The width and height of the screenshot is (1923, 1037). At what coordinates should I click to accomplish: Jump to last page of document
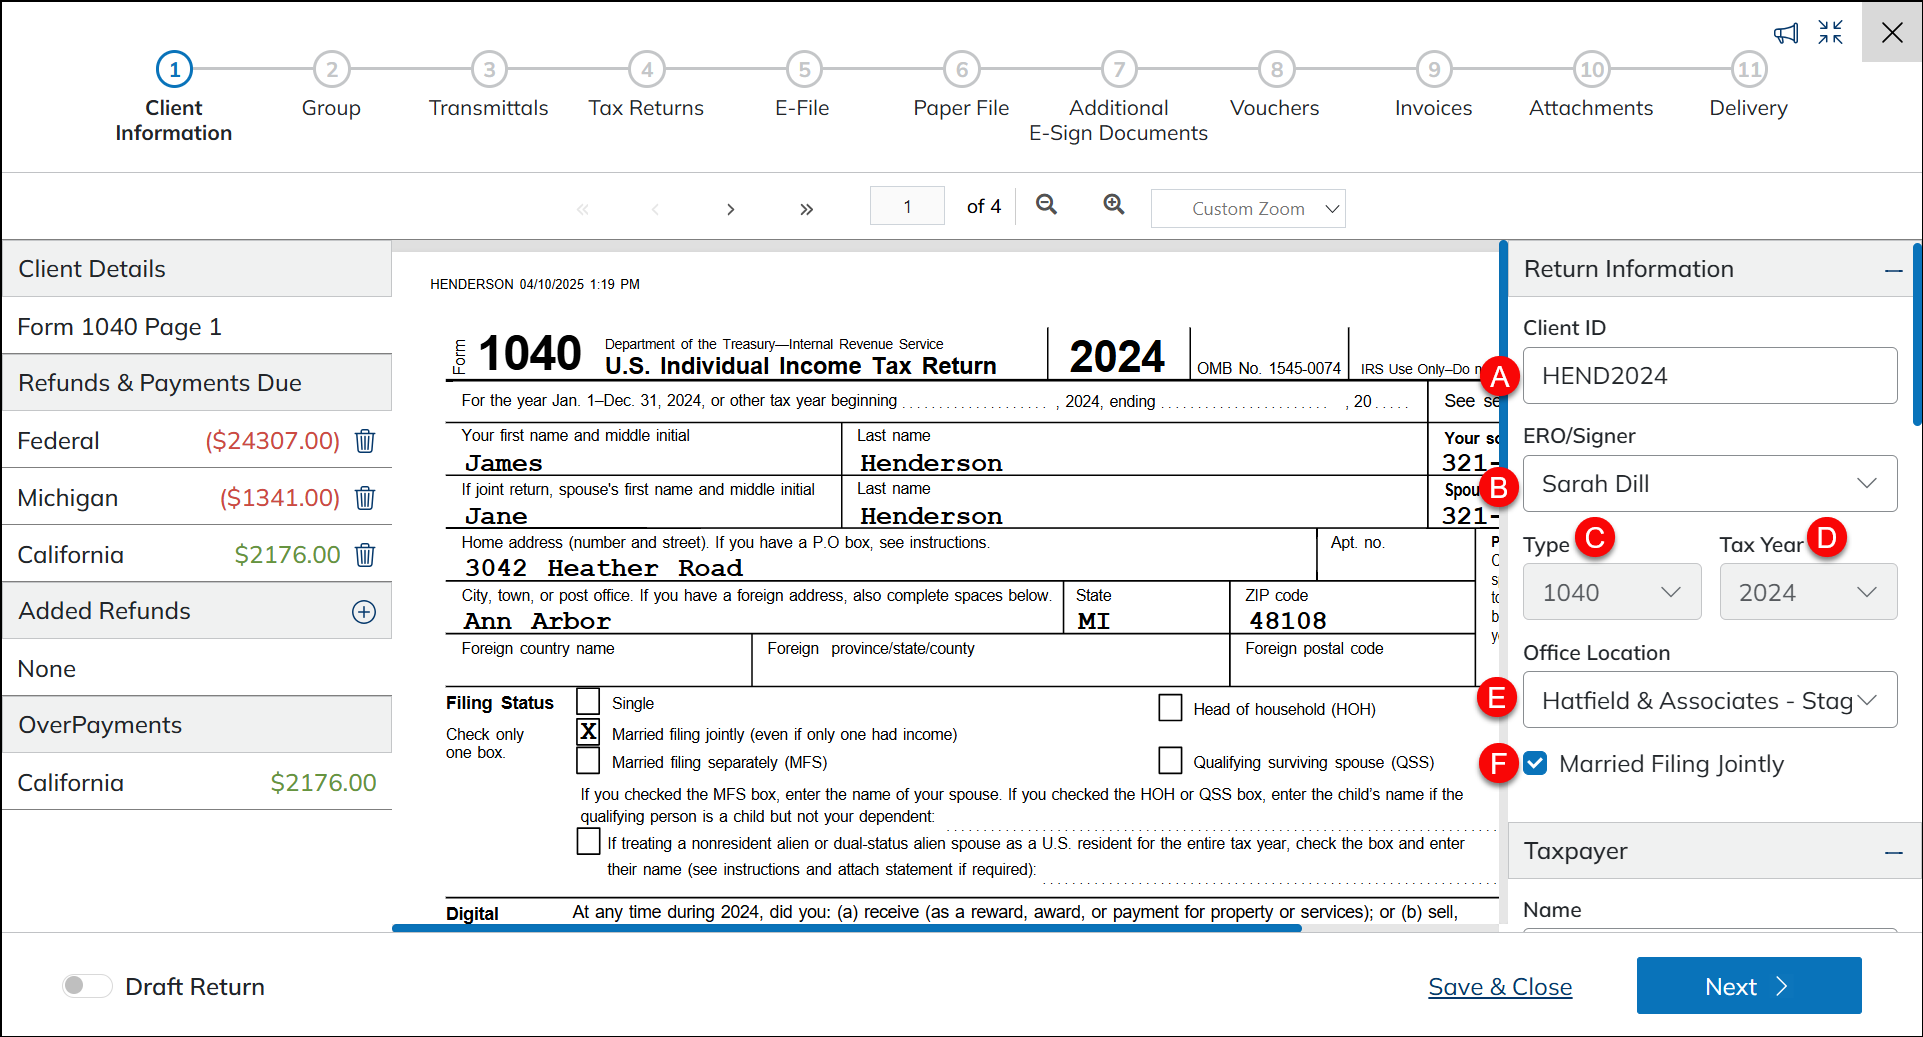806,209
